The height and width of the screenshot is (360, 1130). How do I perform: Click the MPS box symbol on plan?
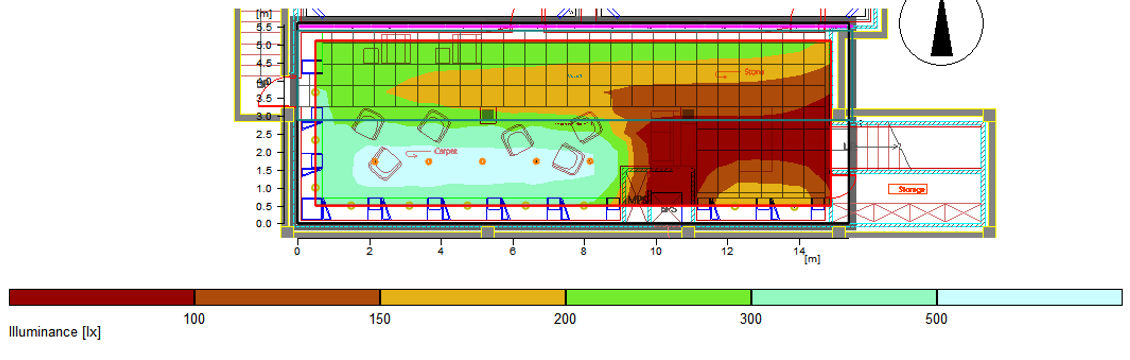pyautogui.click(x=638, y=199)
